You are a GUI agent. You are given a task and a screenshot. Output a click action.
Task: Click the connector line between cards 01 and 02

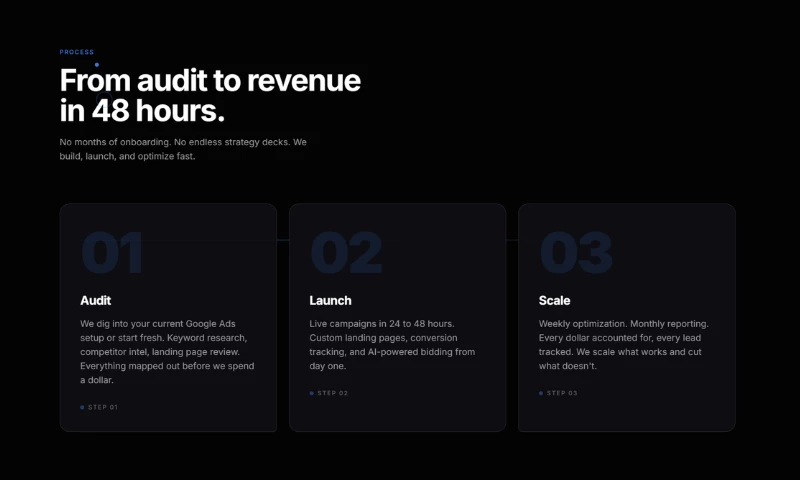283,240
